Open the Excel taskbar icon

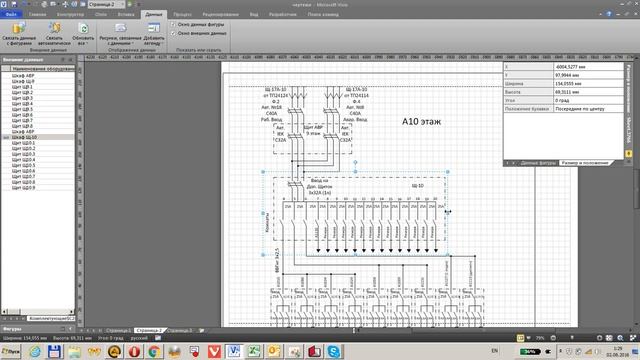tap(254, 351)
